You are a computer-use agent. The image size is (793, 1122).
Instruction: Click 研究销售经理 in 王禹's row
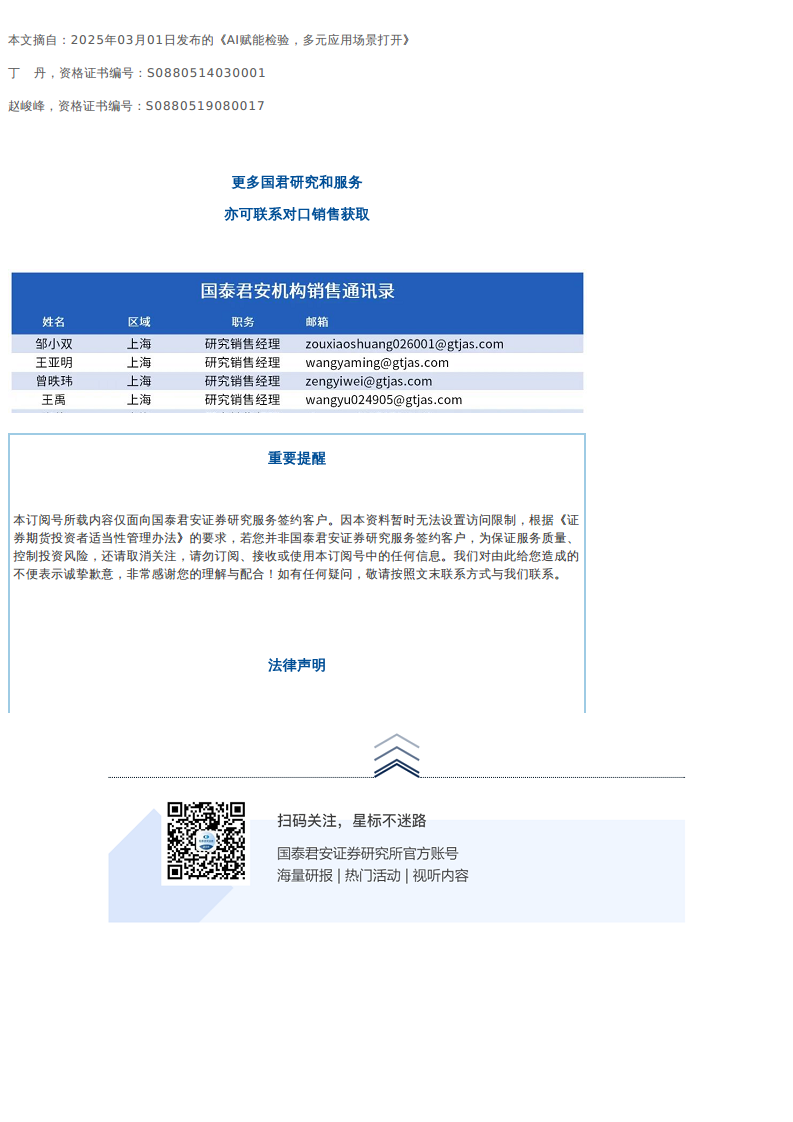[243, 400]
